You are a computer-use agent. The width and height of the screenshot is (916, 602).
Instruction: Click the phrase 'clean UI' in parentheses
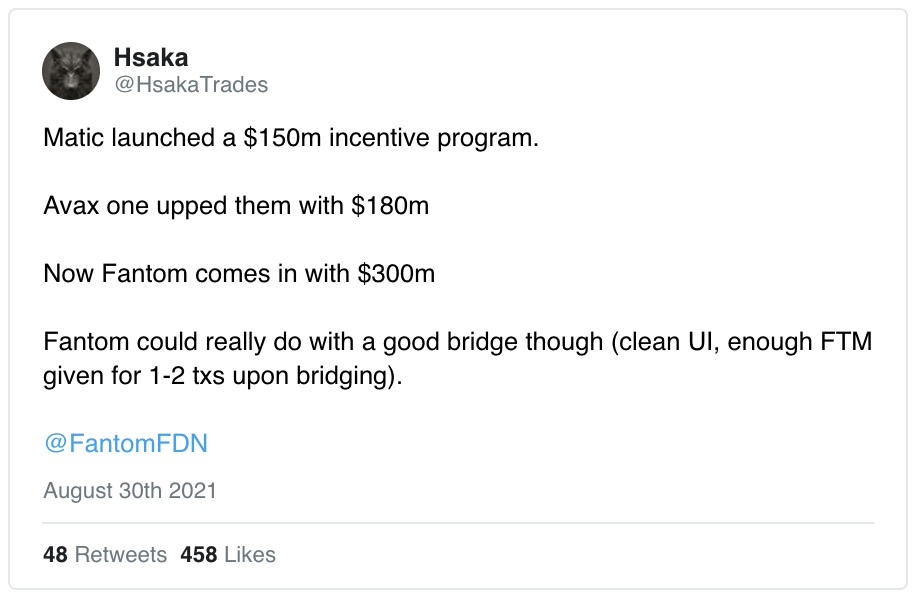(x=665, y=342)
